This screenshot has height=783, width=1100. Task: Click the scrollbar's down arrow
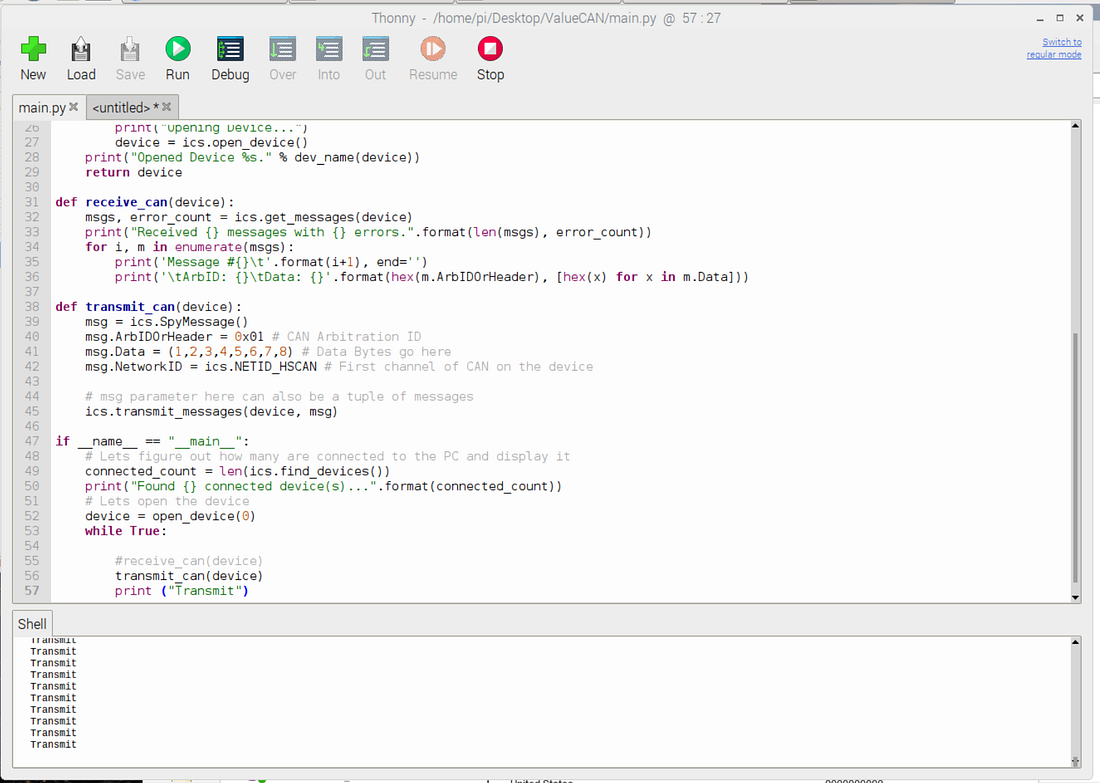point(1076,598)
